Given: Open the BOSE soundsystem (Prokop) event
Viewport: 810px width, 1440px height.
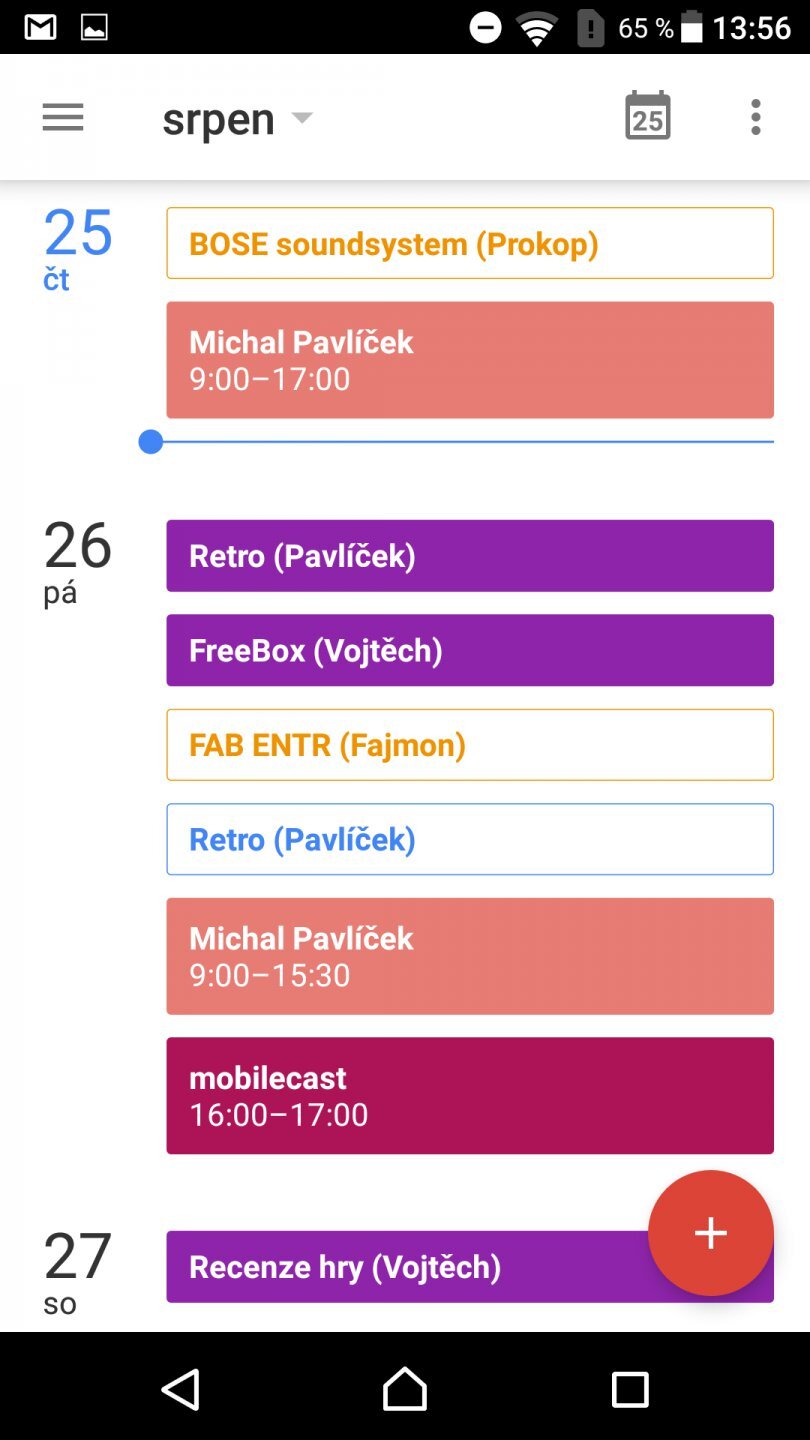Looking at the screenshot, I should tap(470, 243).
